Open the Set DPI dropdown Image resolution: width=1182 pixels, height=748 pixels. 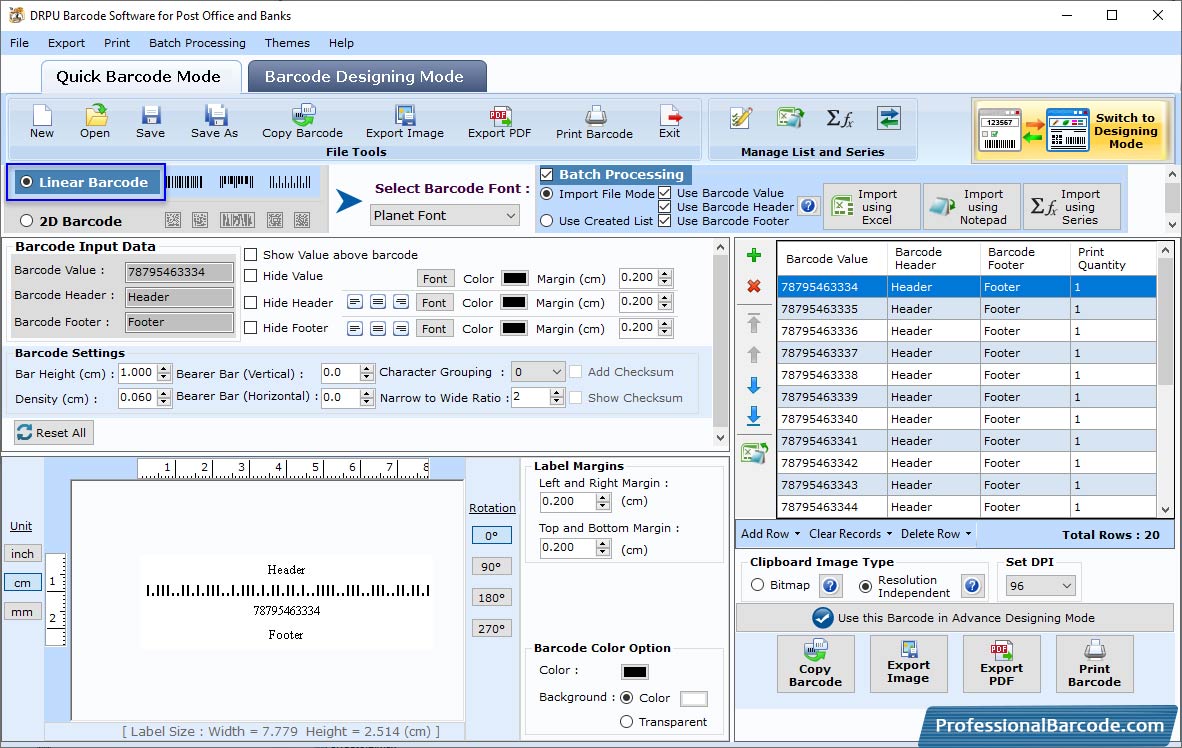click(x=1040, y=586)
